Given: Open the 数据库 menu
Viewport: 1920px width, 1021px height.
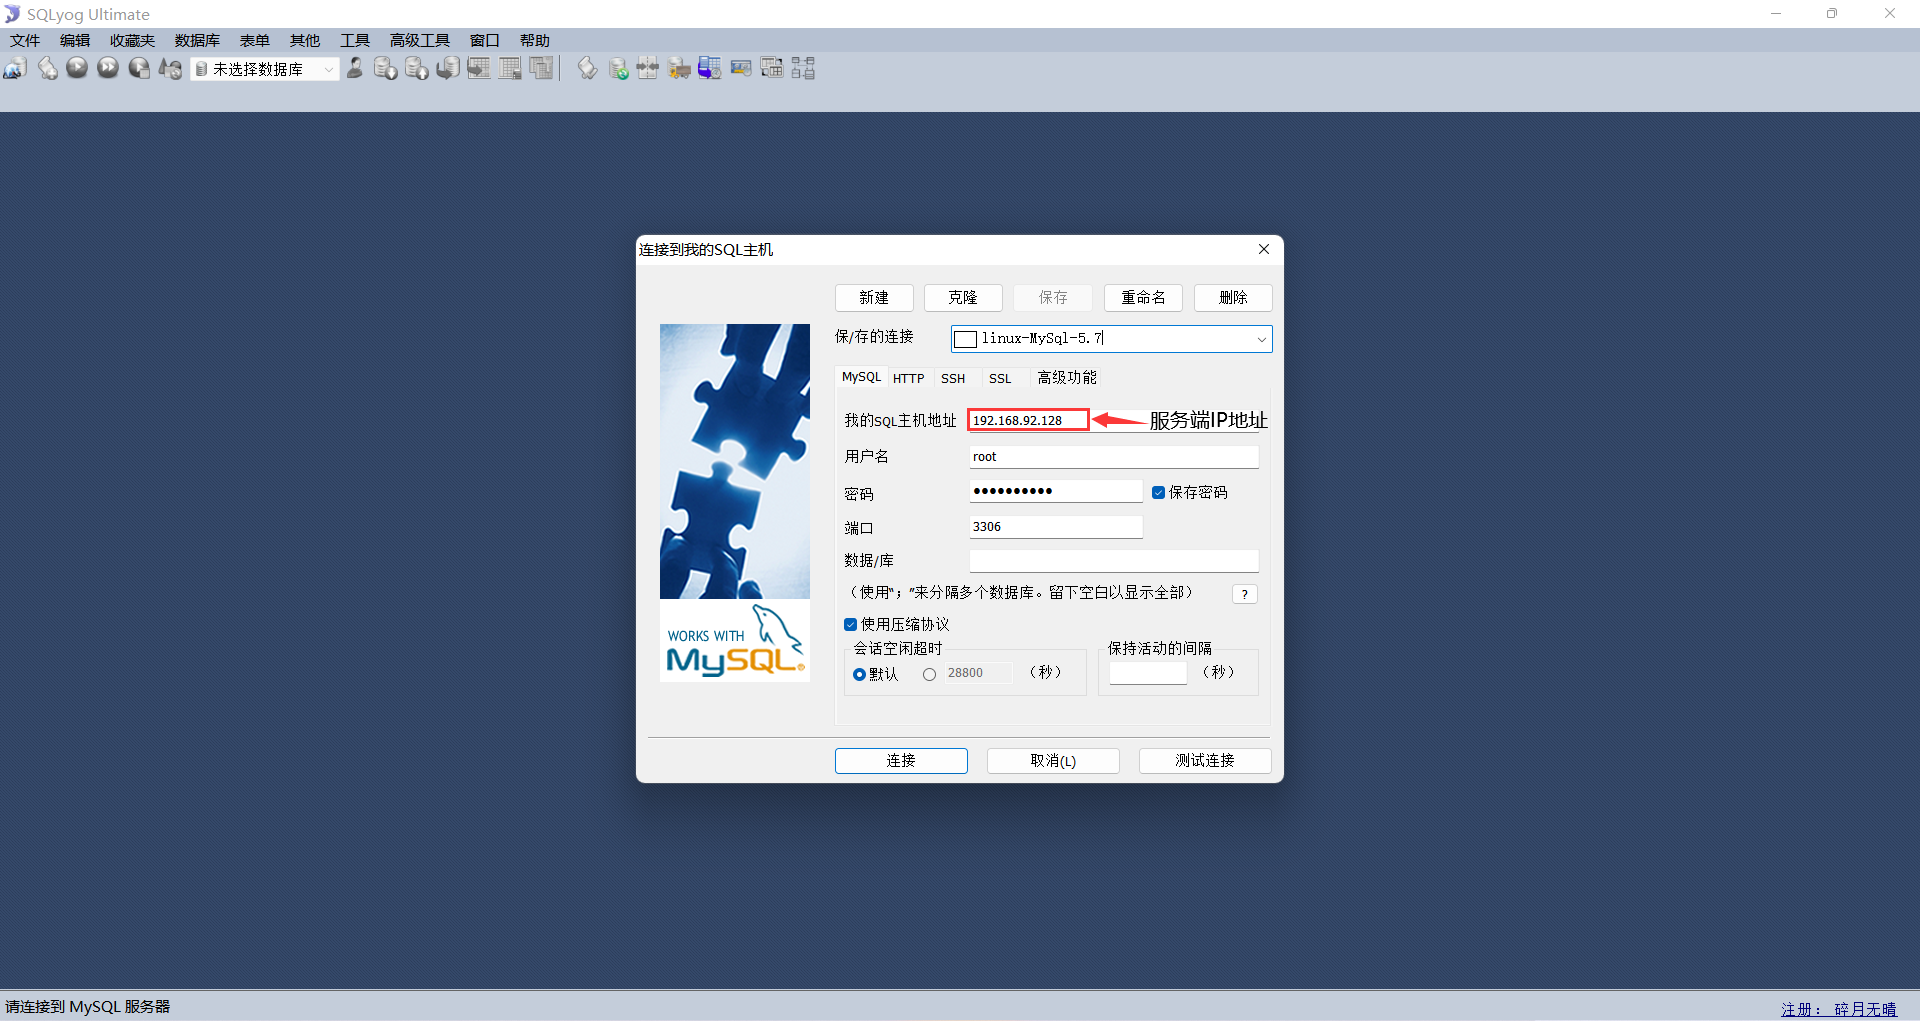Looking at the screenshot, I should [197, 40].
